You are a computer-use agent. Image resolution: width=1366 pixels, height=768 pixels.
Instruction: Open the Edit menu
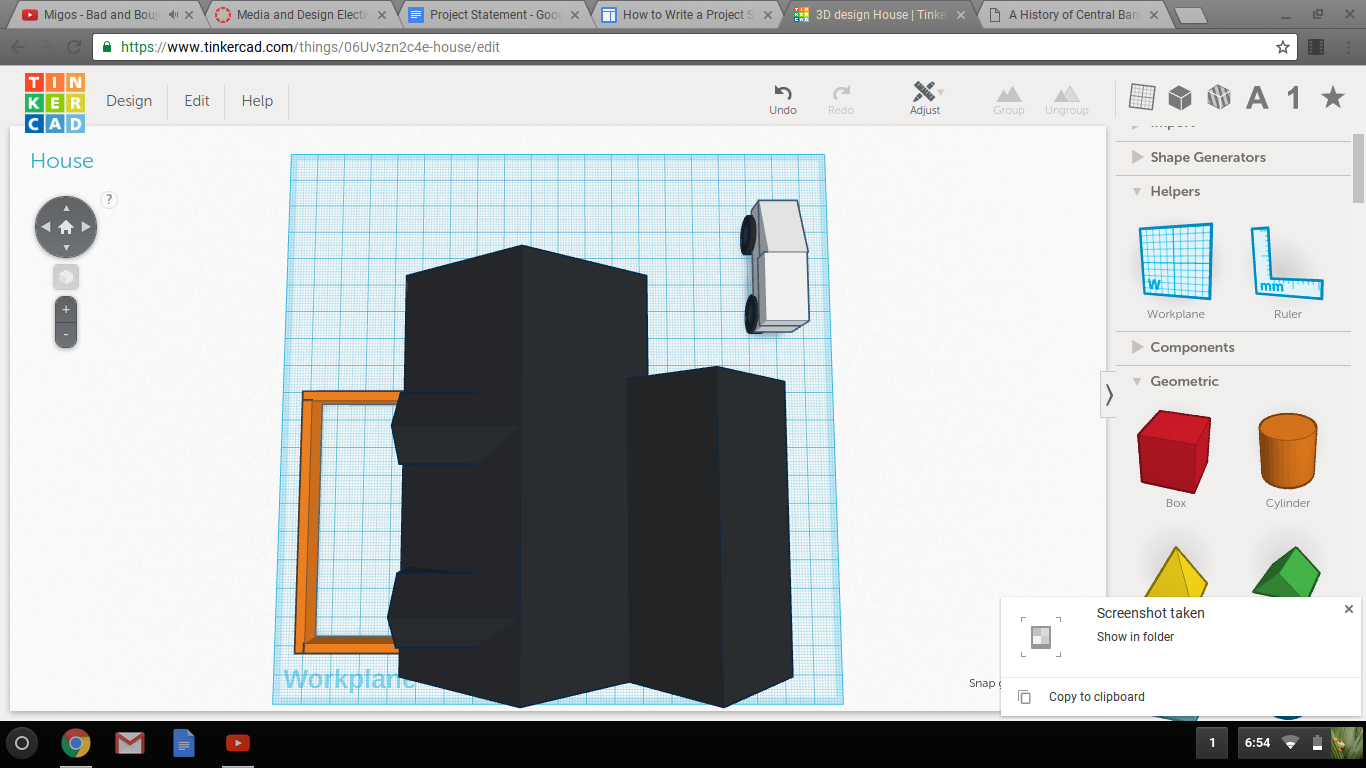(x=197, y=101)
